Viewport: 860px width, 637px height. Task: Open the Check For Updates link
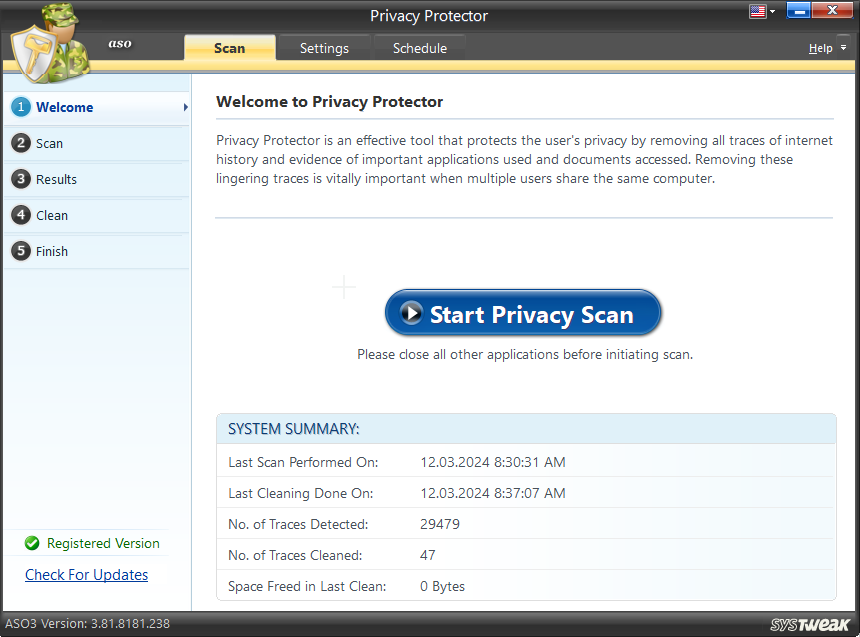pyautogui.click(x=86, y=574)
